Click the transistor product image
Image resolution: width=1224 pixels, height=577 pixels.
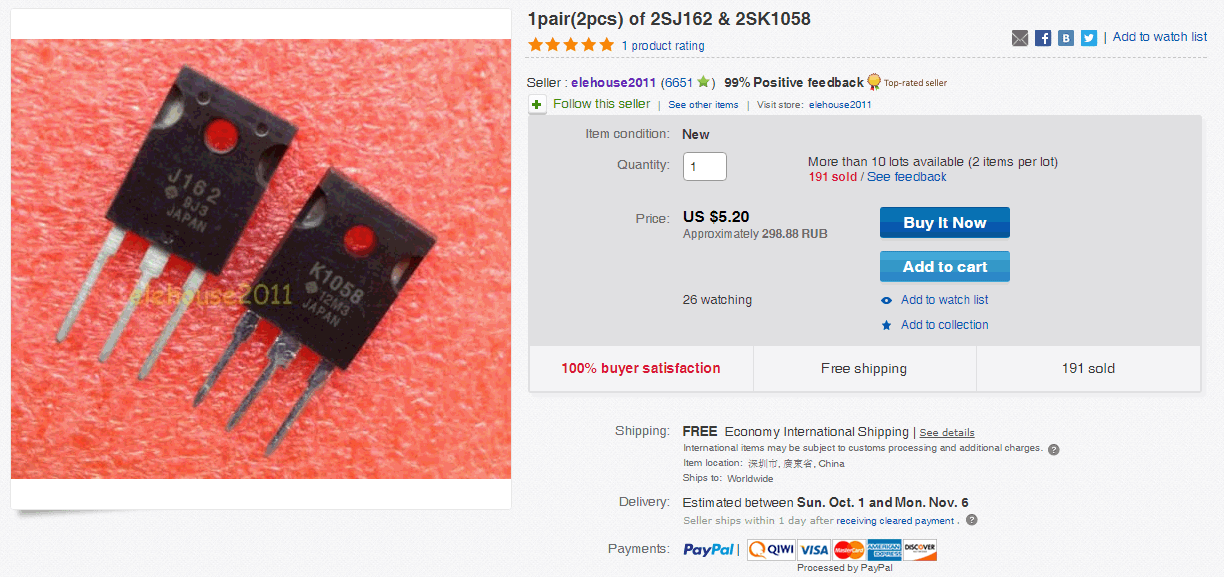[x=261, y=259]
